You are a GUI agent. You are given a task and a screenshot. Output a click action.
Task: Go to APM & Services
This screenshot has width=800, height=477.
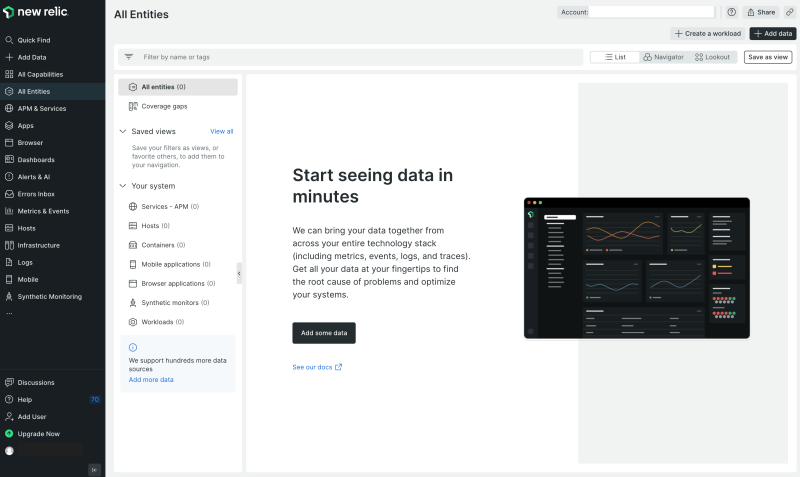coord(41,109)
